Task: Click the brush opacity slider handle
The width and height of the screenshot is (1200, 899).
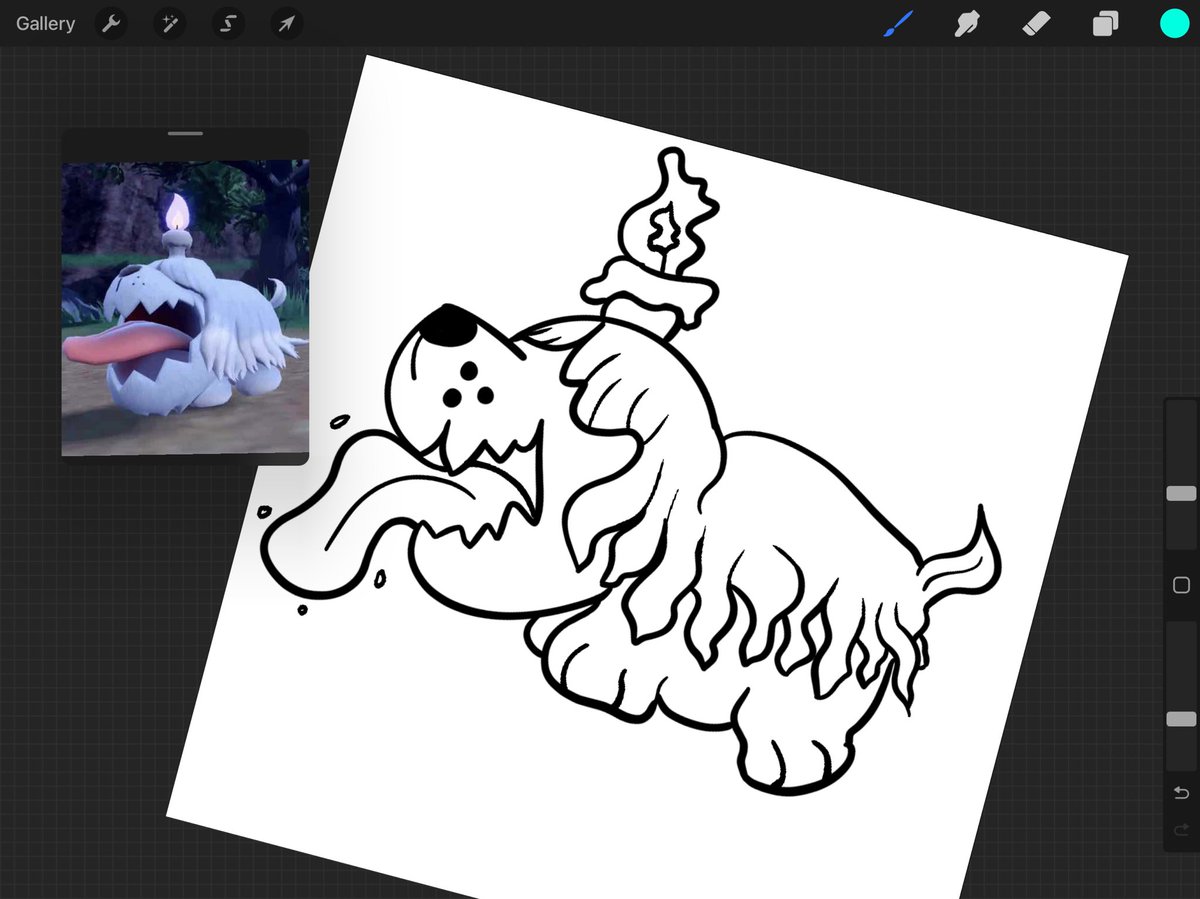Action: (x=1181, y=719)
